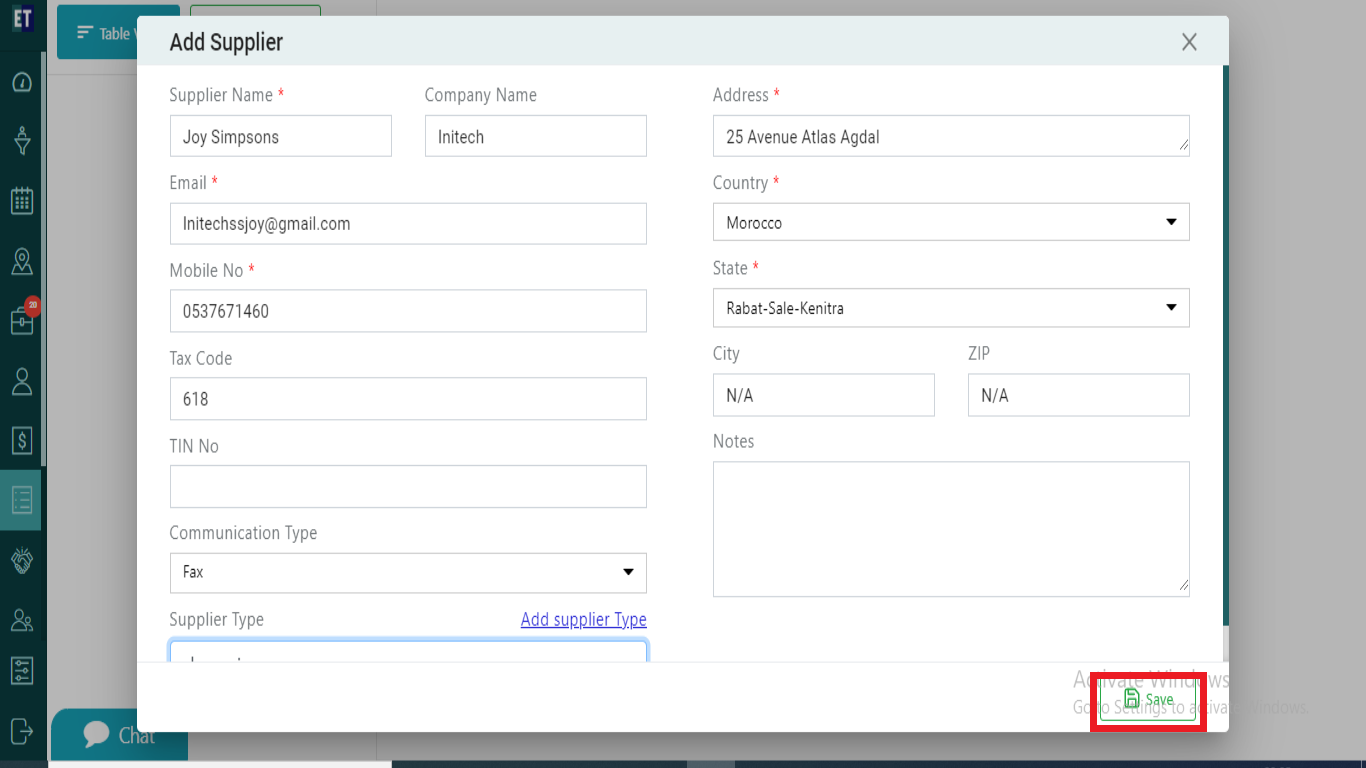Click the Mobile No input field
Viewport: 1366px width, 768px height.
[408, 311]
